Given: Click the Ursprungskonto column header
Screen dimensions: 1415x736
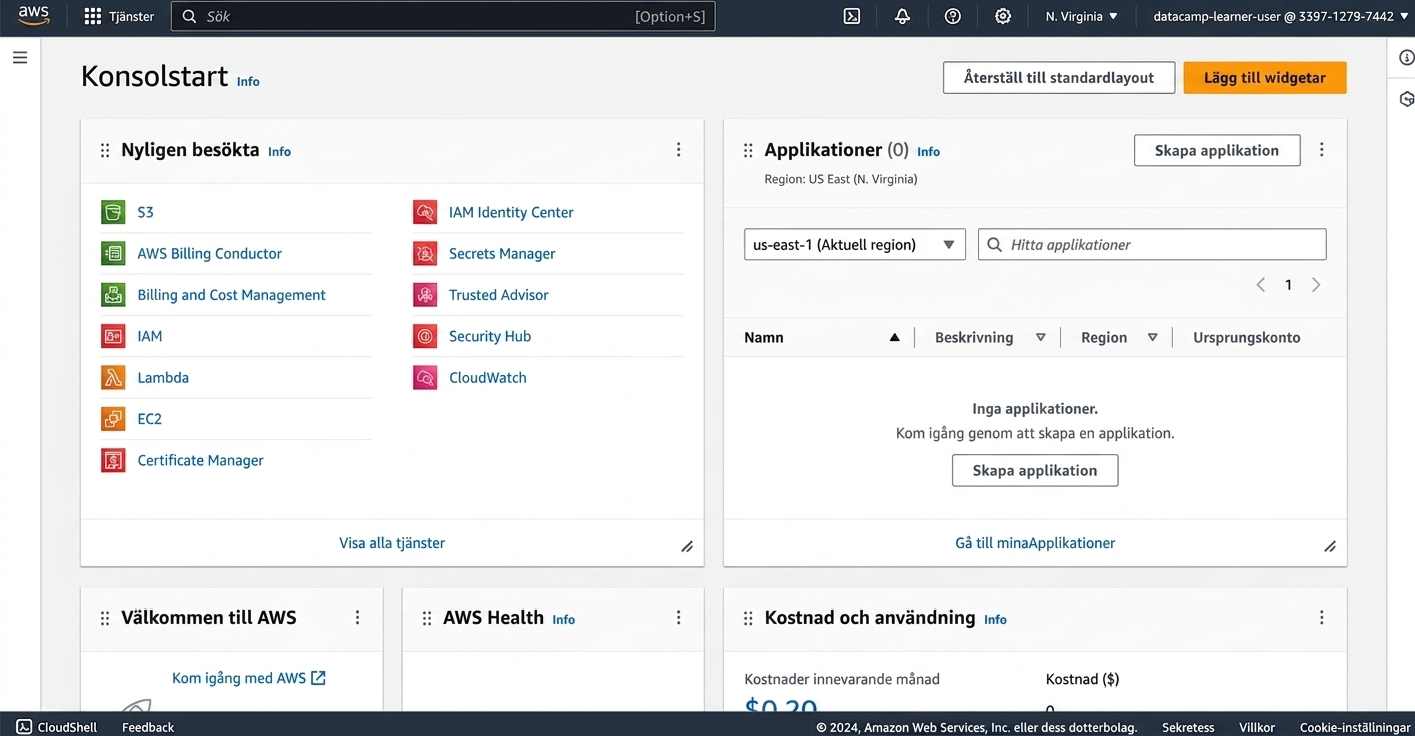Looking at the screenshot, I should (1247, 338).
